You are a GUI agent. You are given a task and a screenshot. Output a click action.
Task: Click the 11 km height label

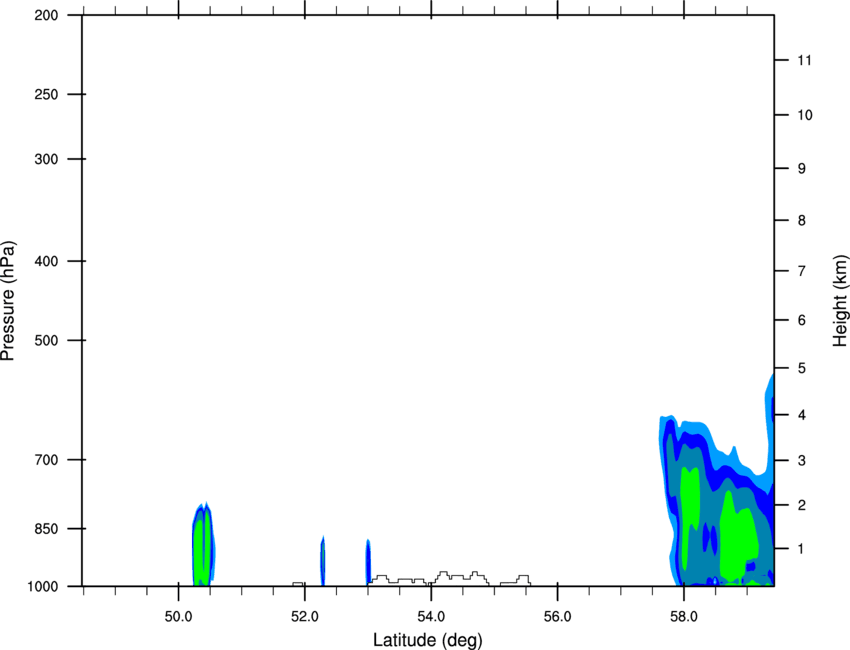(x=804, y=60)
